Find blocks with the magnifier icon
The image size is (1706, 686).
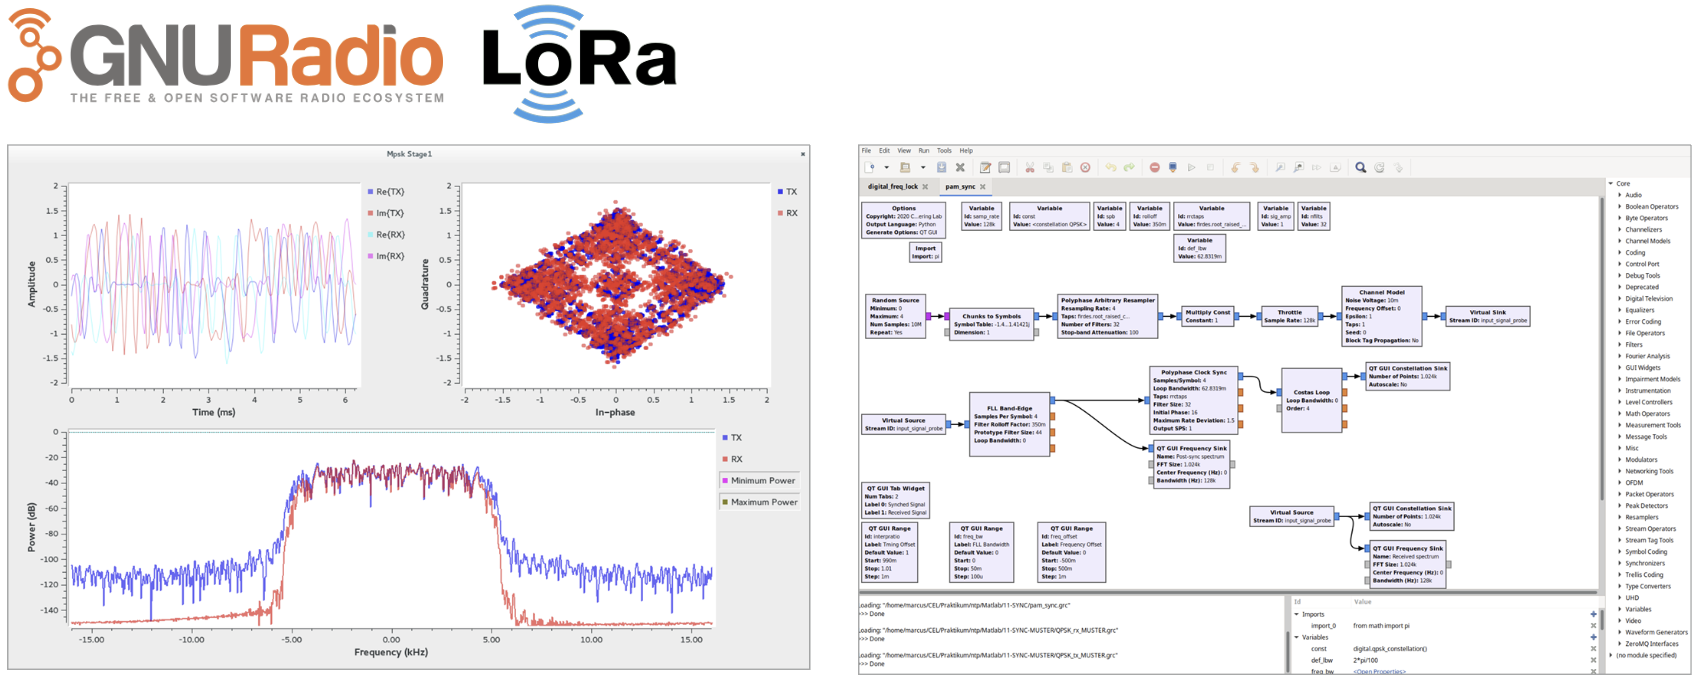tap(1360, 168)
